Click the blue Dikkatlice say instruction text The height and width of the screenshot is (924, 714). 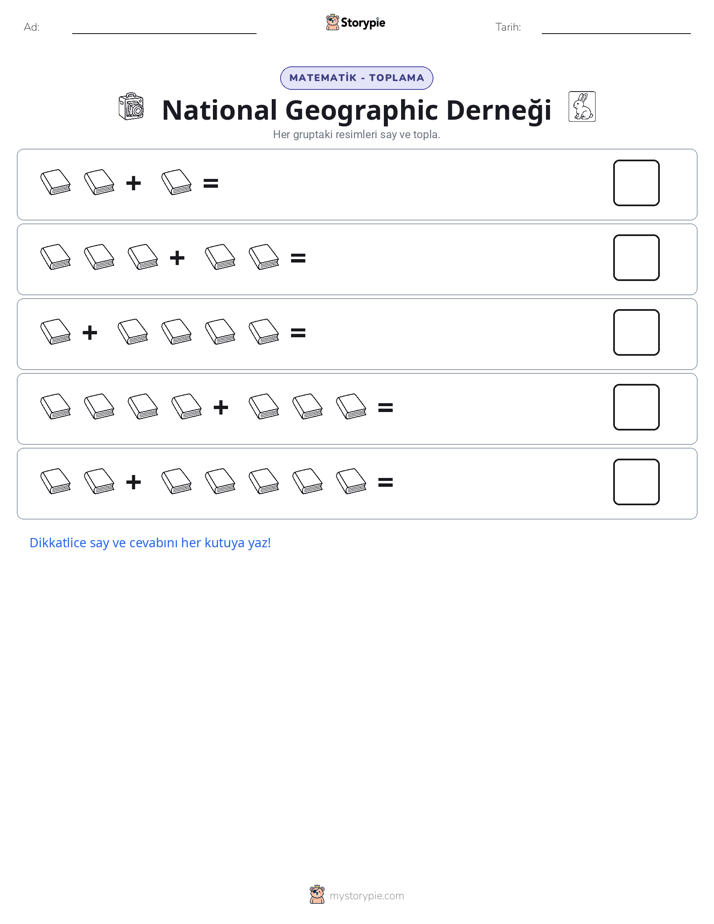(150, 543)
